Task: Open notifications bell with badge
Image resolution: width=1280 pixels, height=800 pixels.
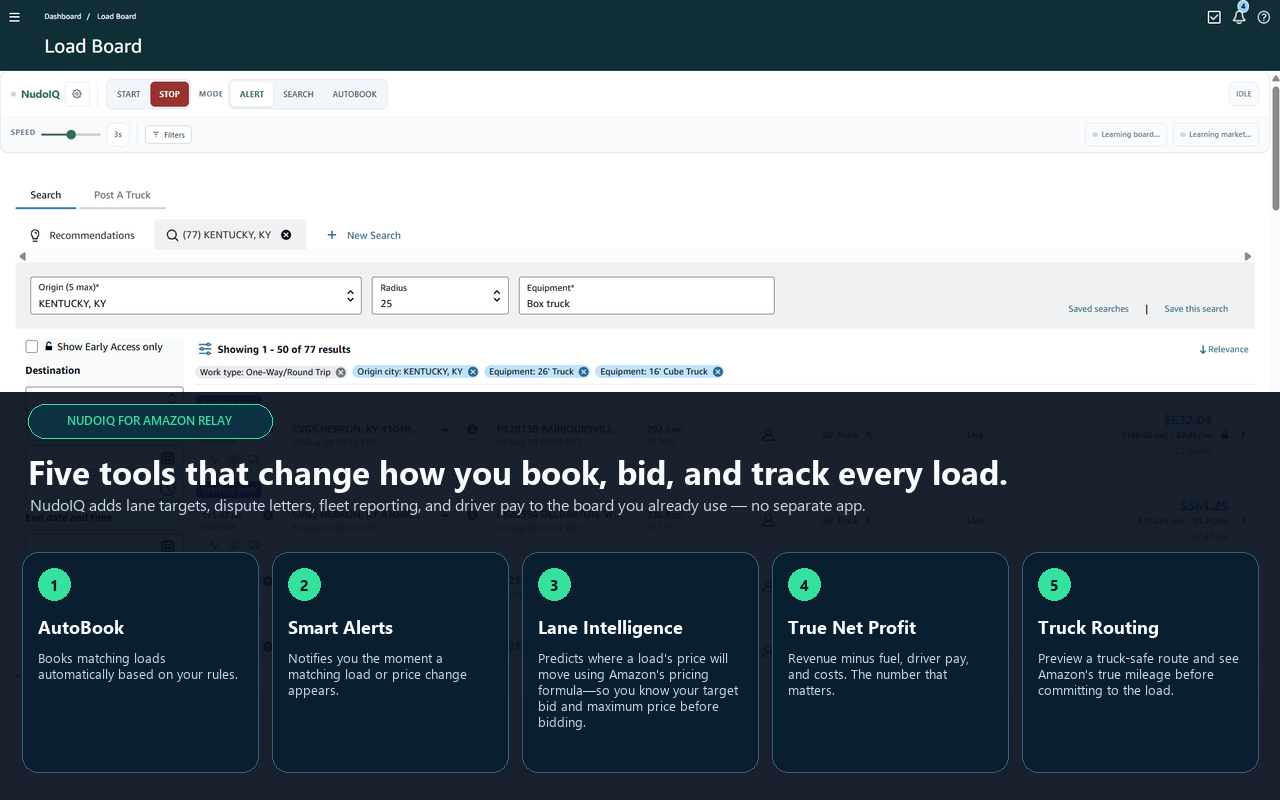Action: coord(1240,15)
